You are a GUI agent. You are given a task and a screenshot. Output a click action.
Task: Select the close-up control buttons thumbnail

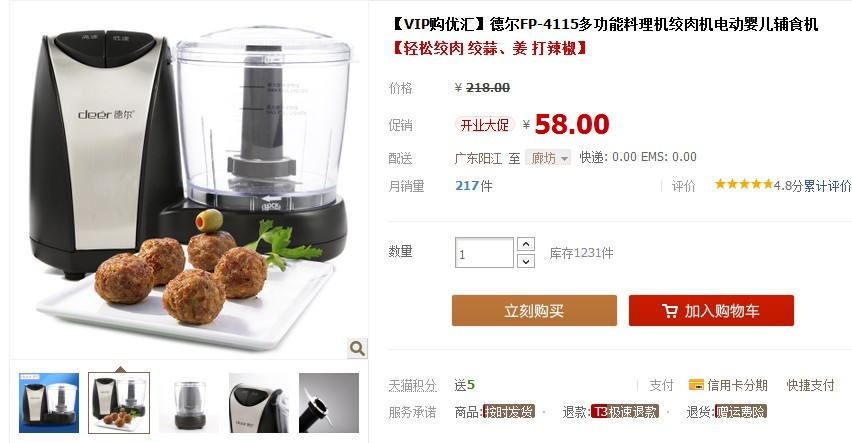(259, 403)
